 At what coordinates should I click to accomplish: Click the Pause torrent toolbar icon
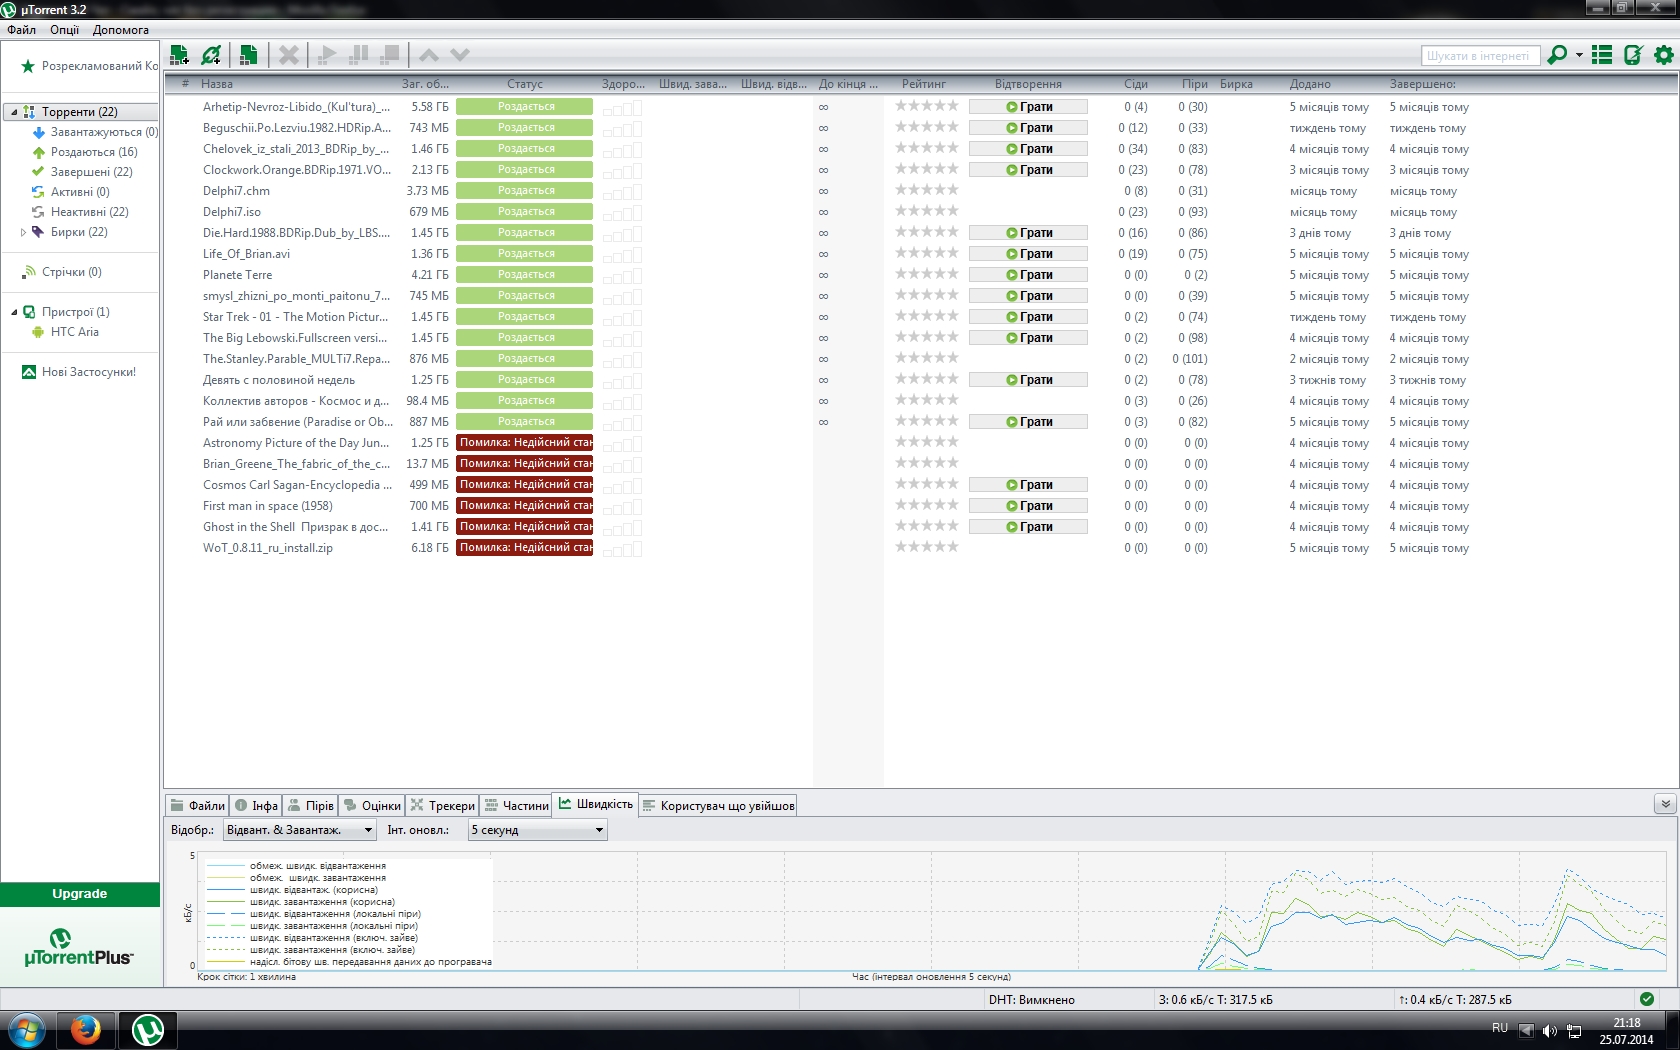pos(359,55)
